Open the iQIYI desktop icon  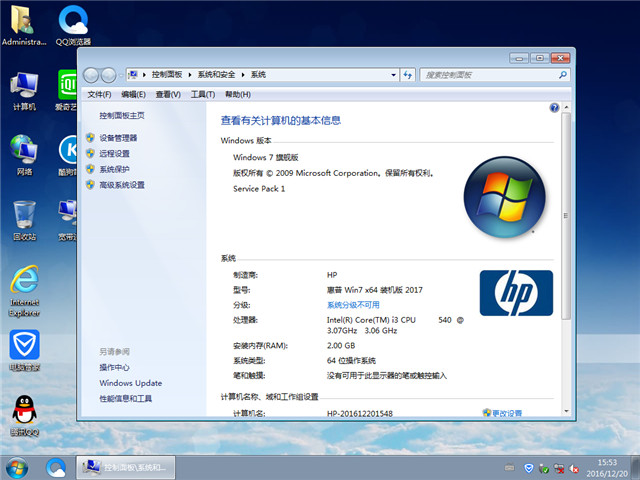point(67,91)
